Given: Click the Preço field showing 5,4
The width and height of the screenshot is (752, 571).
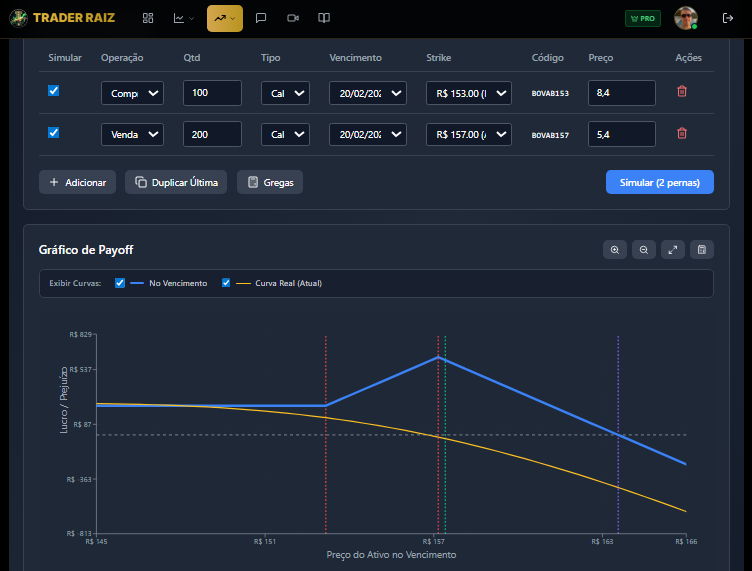Looking at the screenshot, I should coord(621,134).
